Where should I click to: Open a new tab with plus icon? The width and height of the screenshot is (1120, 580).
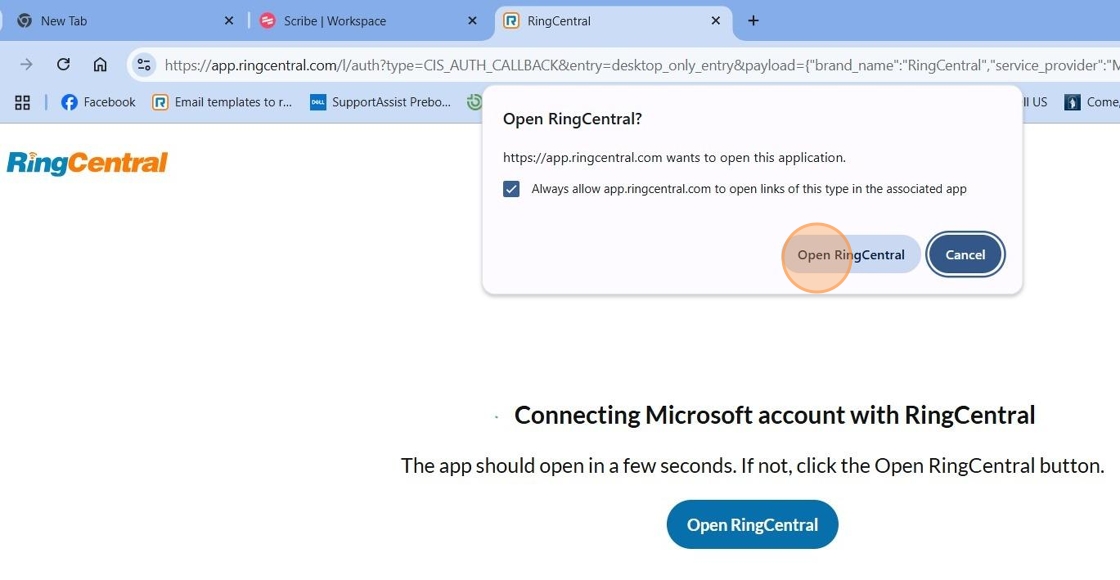pyautogui.click(x=753, y=21)
